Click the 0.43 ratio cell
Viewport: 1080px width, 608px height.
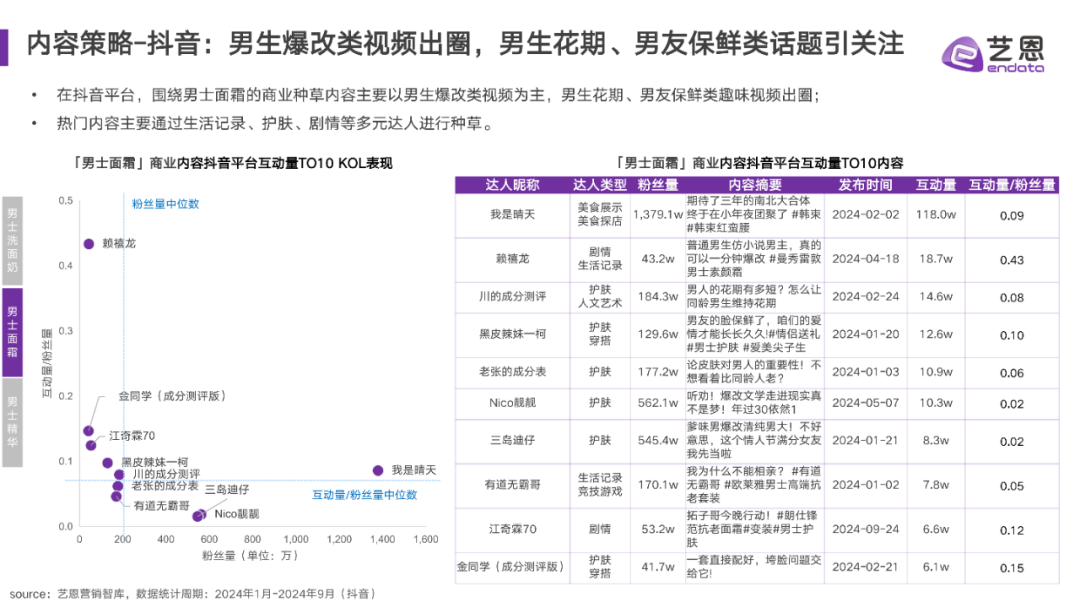point(1012,260)
